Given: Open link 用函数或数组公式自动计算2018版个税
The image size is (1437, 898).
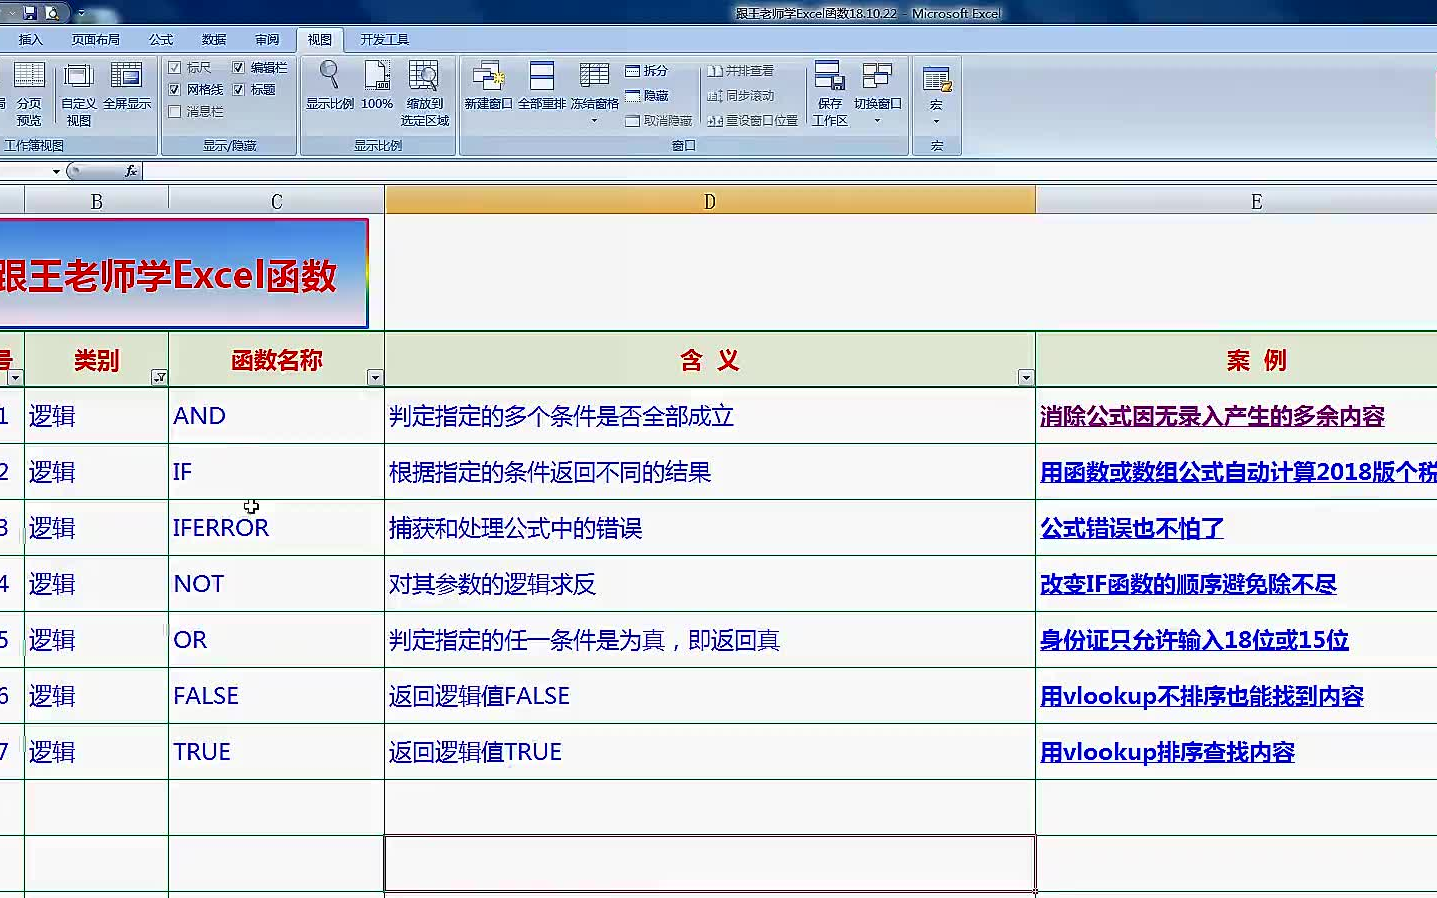Looking at the screenshot, I should pyautogui.click(x=1238, y=472).
